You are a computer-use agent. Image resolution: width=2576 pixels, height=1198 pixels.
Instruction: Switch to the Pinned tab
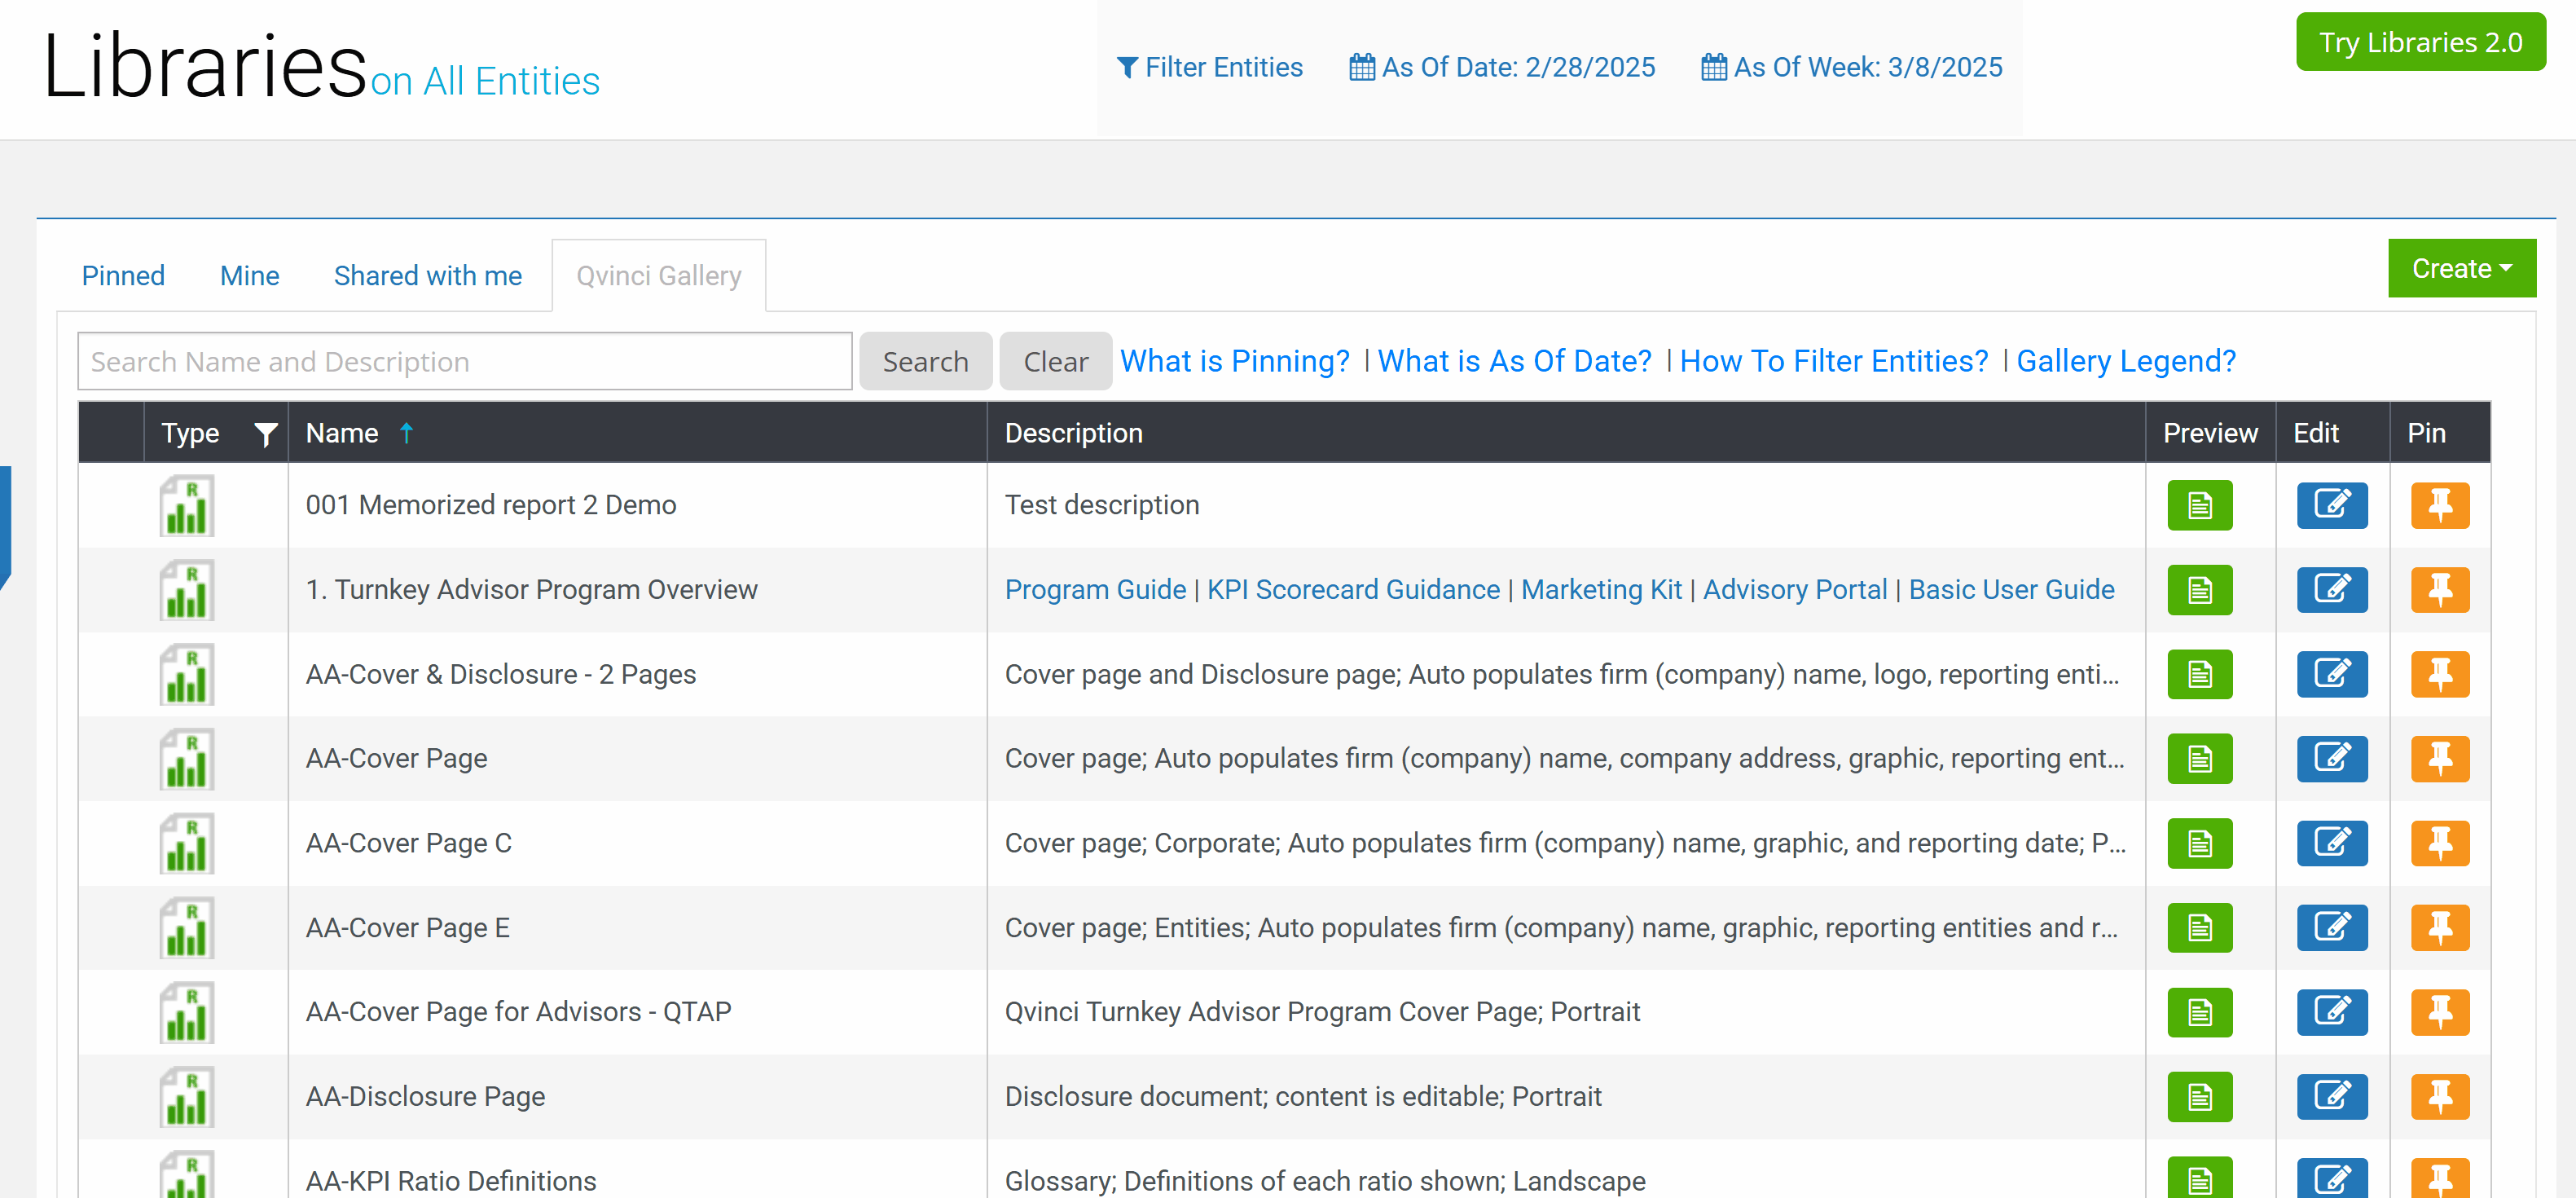(123, 275)
